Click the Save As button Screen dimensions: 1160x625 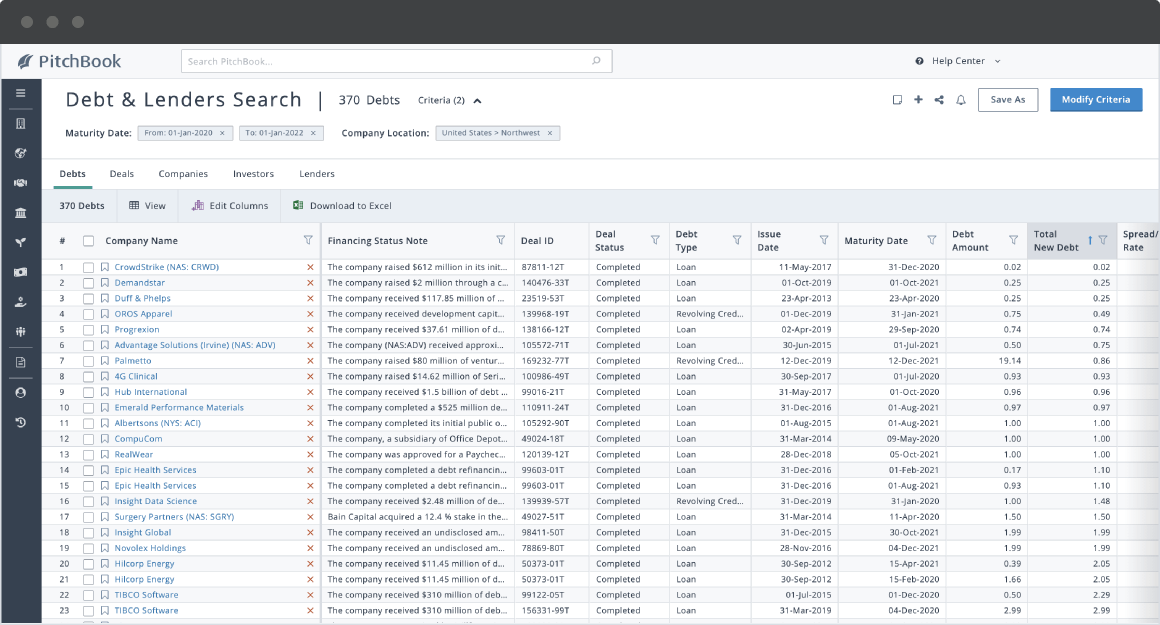coord(1008,100)
